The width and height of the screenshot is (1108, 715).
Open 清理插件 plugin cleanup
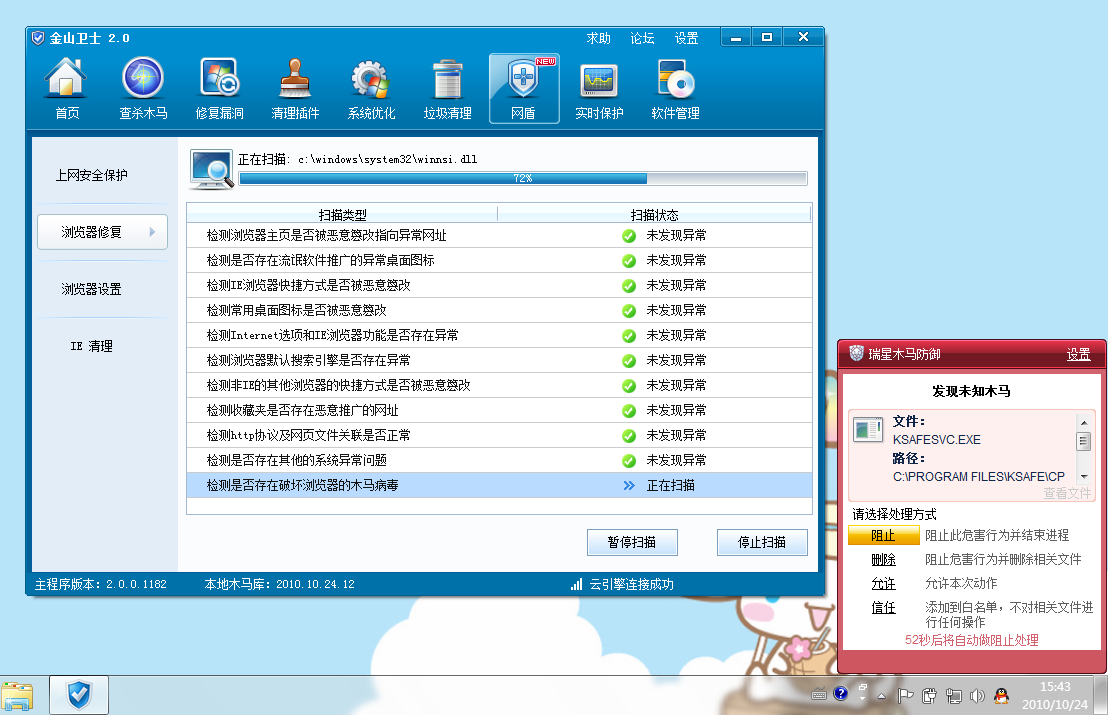click(295, 88)
